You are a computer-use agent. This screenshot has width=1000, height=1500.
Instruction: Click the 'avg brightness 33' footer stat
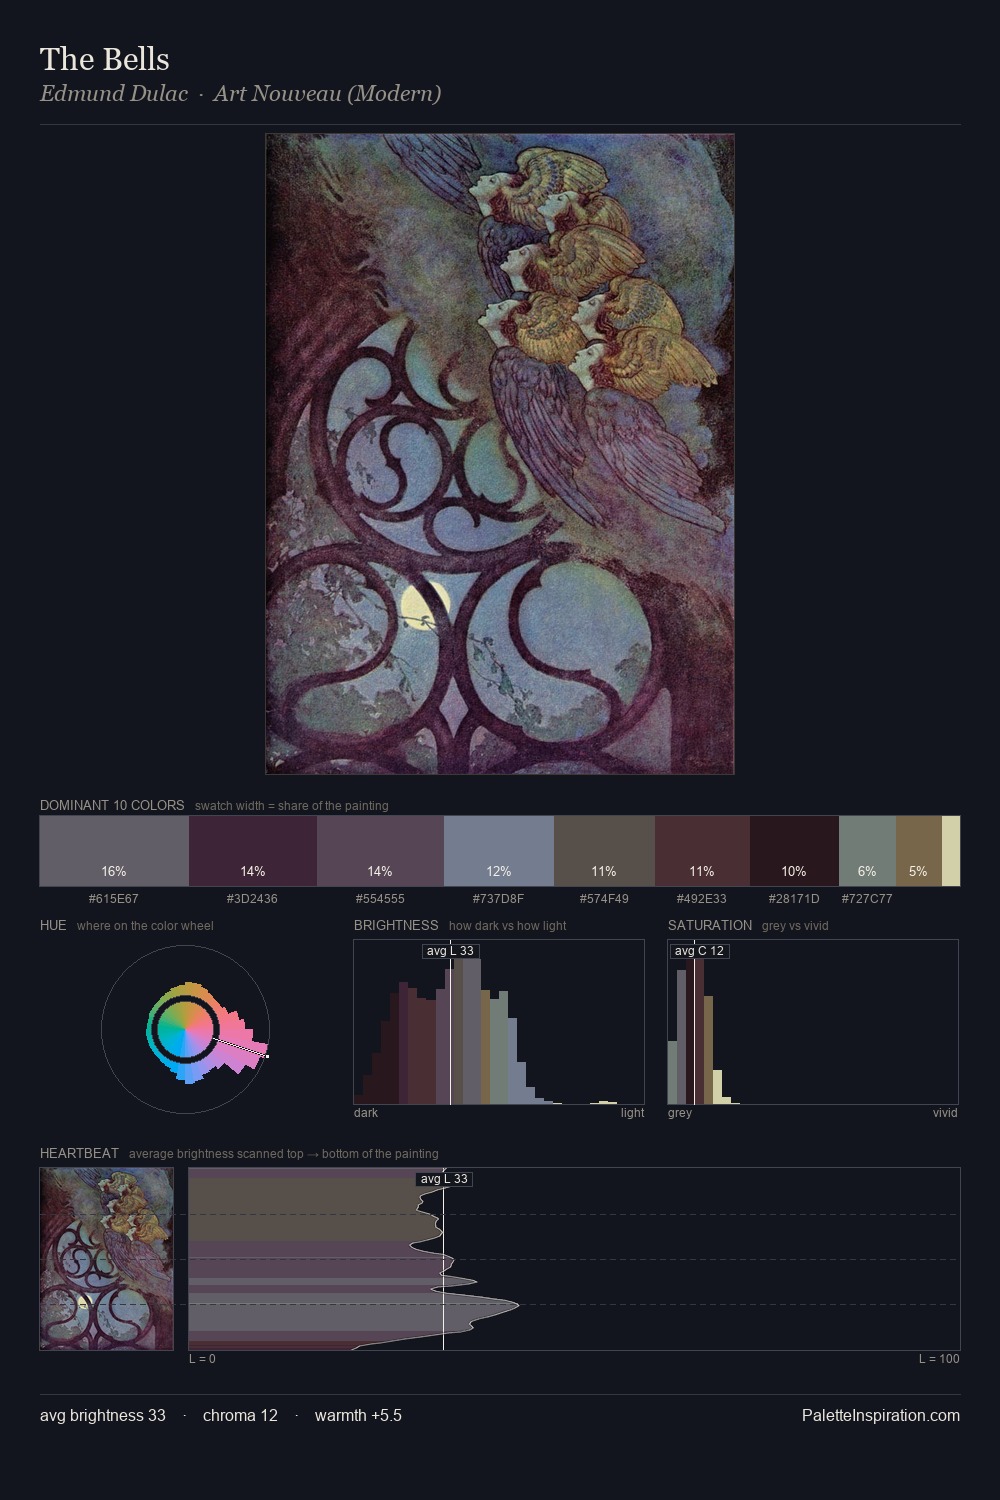[103, 1415]
